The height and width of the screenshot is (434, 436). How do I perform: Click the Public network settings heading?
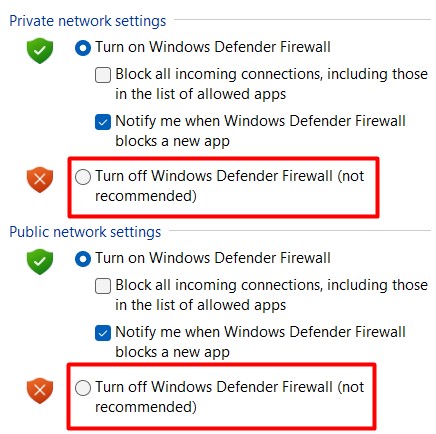(85, 232)
